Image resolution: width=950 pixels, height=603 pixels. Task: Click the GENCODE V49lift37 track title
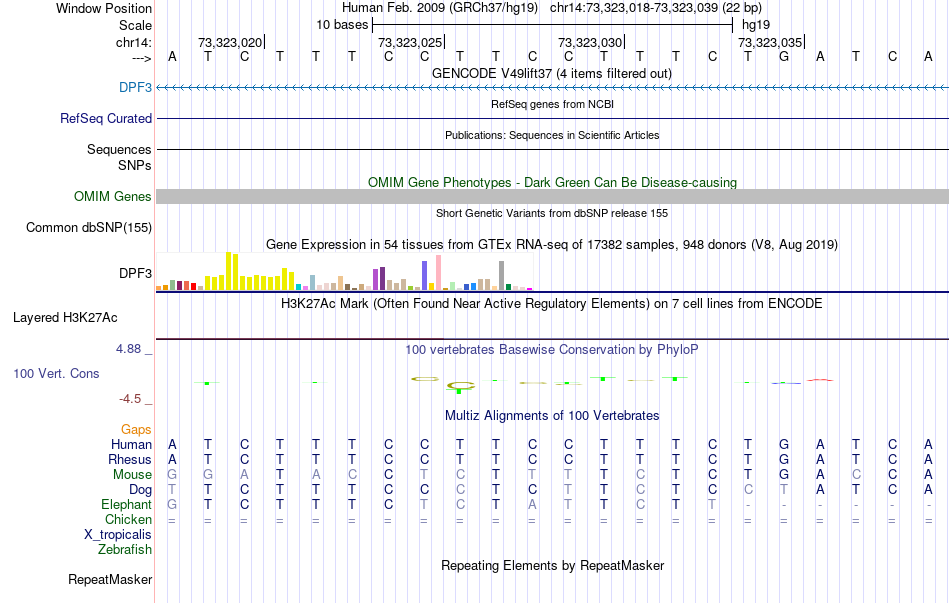[551, 73]
